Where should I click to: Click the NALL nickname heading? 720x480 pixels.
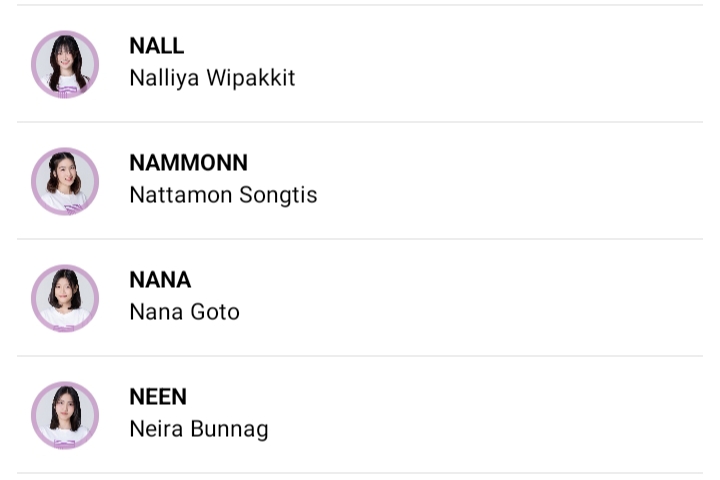(x=156, y=46)
